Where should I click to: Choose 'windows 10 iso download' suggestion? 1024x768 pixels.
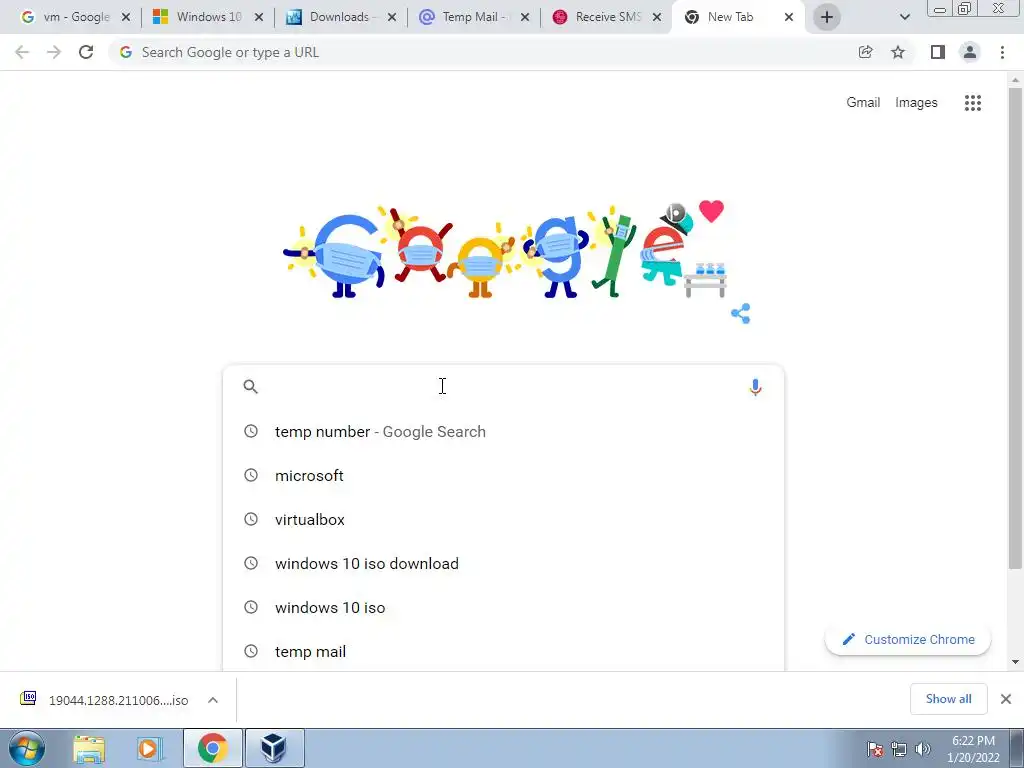pos(503,563)
